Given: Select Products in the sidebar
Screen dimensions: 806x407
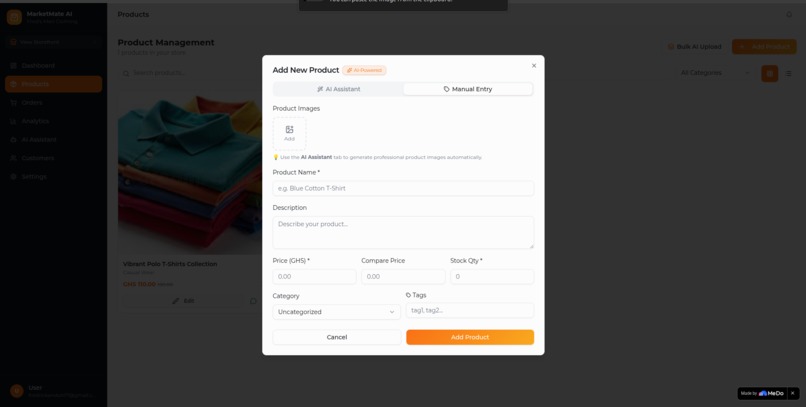Looking at the screenshot, I should click(53, 84).
